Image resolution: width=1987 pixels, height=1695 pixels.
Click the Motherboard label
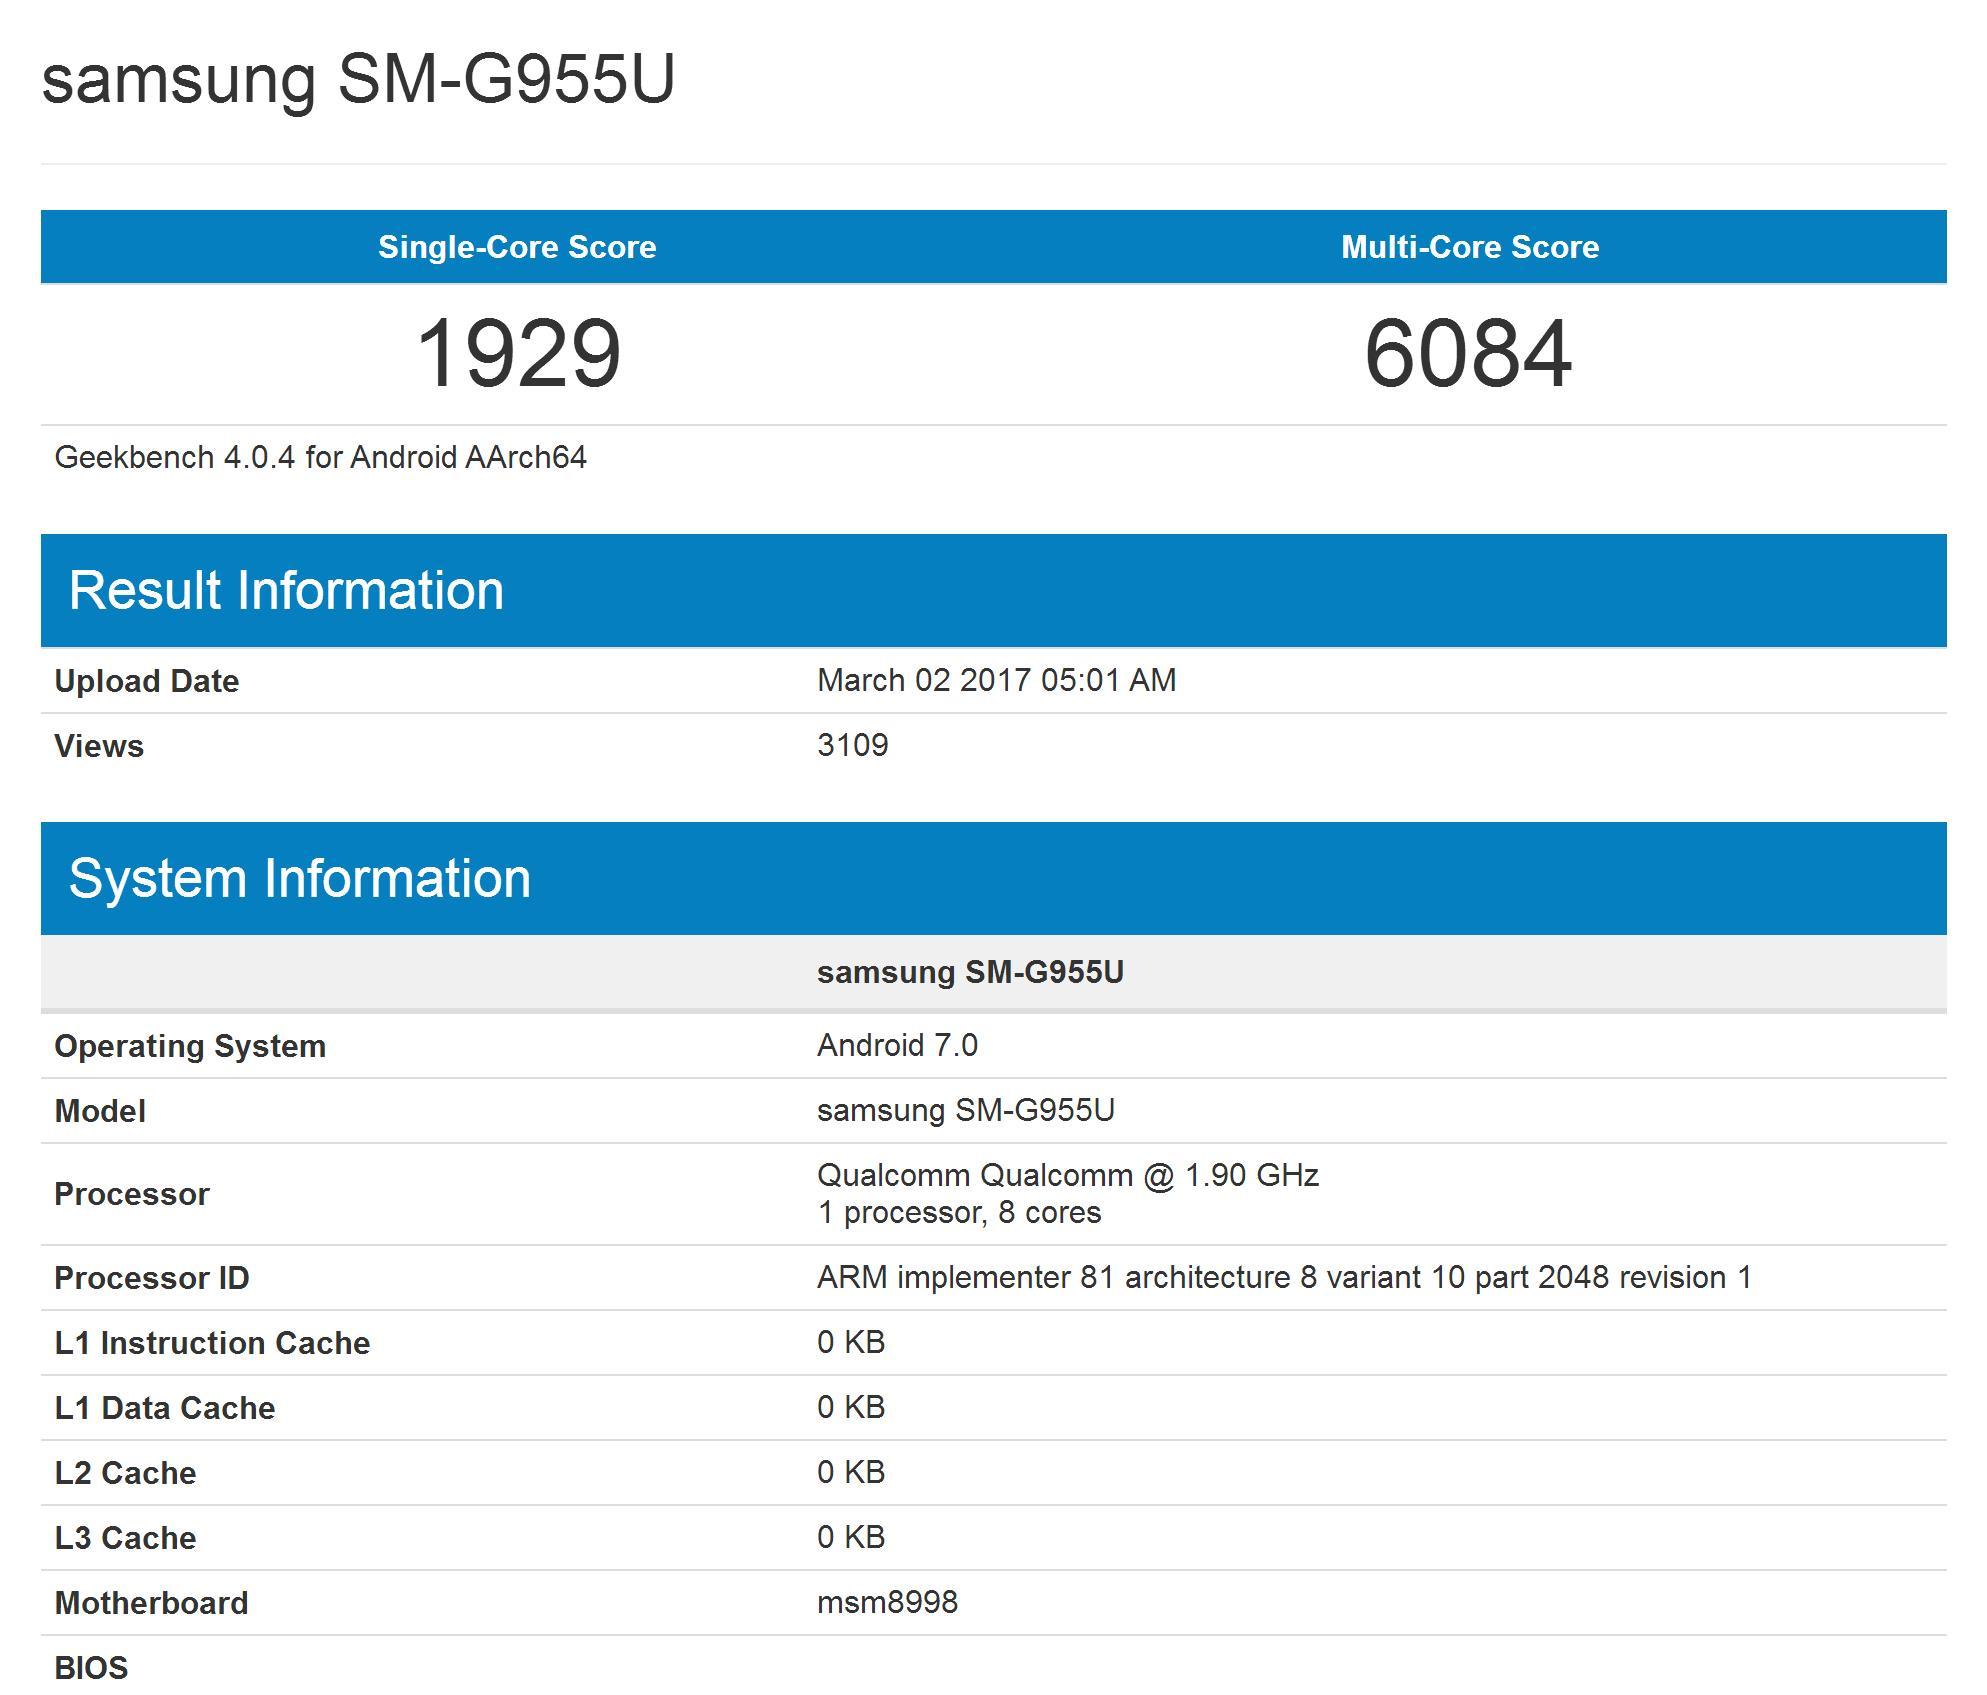[x=151, y=1603]
